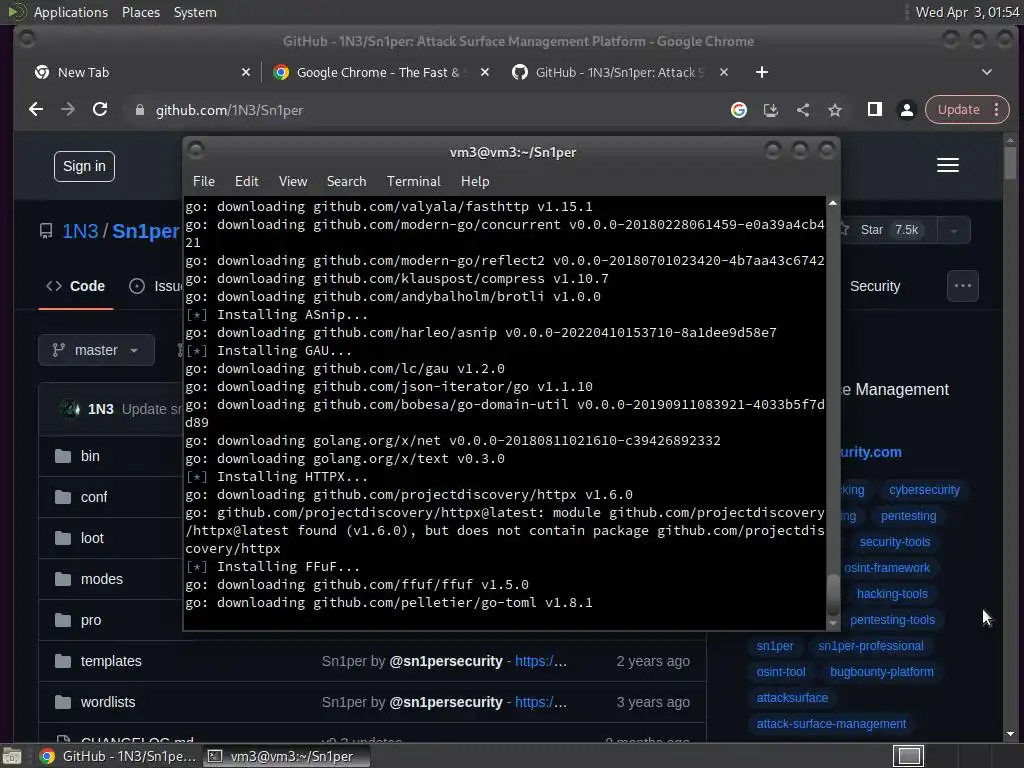Click the Chrome Update button
Viewport: 1024px width, 768px height.
coord(958,110)
